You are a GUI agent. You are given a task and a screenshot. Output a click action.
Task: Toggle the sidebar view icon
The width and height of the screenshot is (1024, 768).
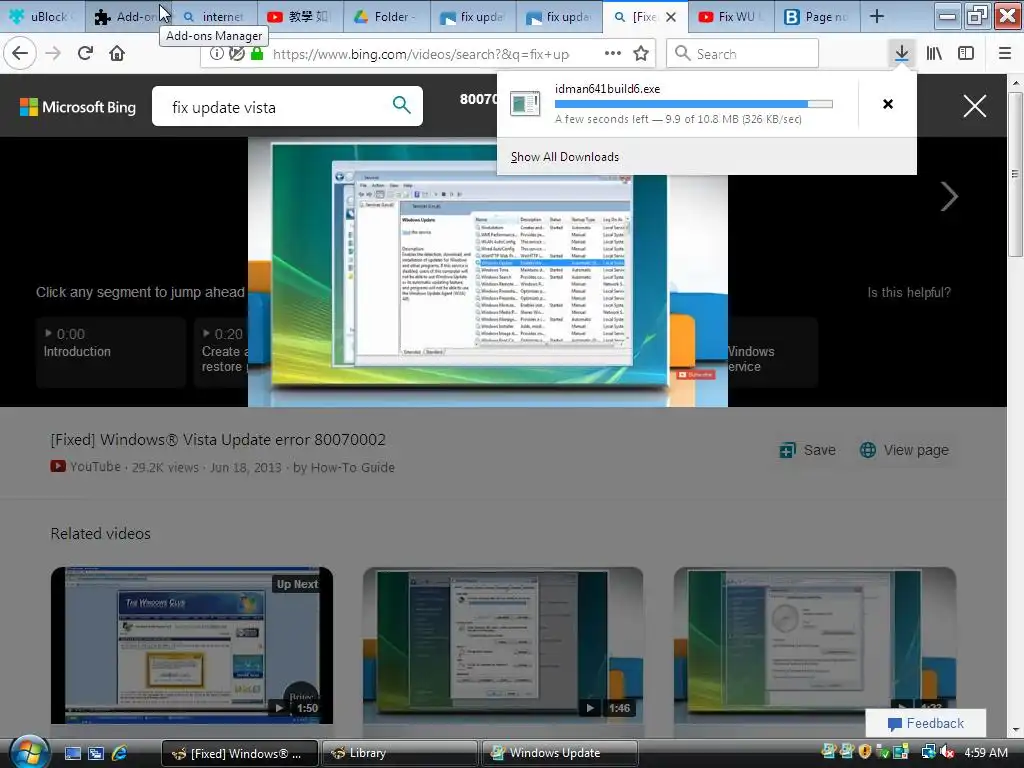[x=966, y=54]
